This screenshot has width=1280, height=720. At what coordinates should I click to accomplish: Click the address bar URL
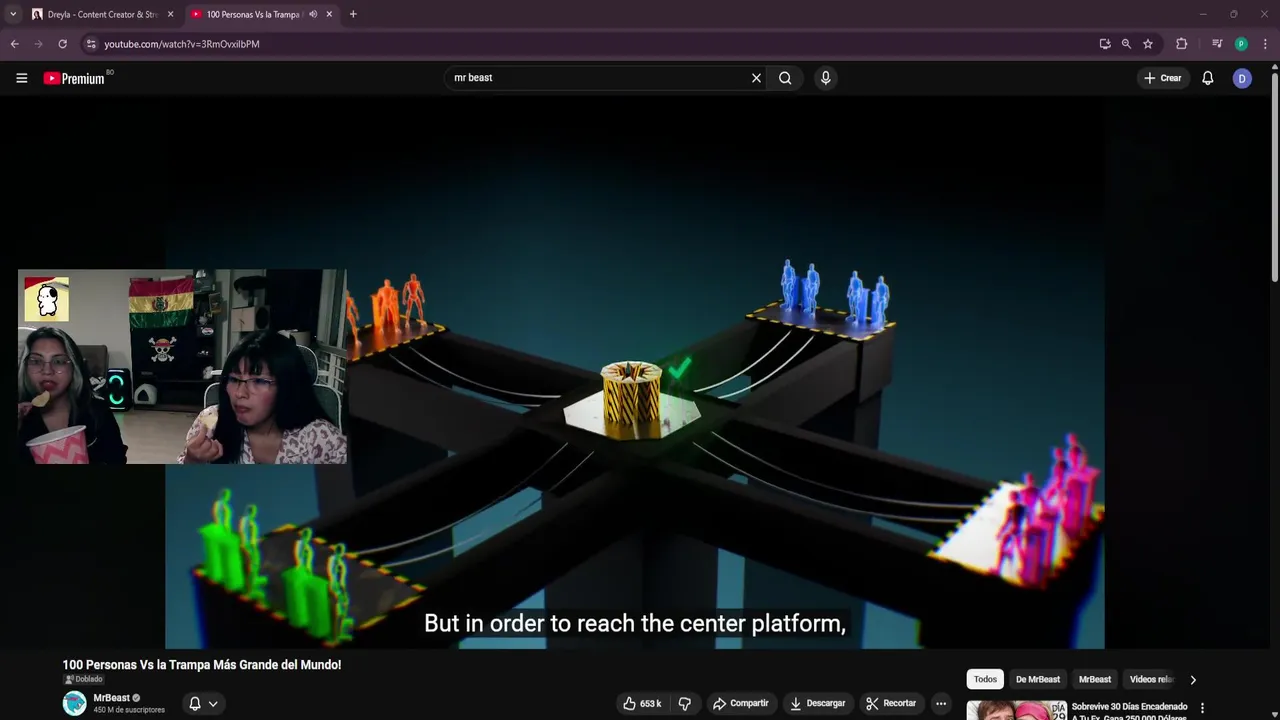pyautogui.click(x=182, y=44)
